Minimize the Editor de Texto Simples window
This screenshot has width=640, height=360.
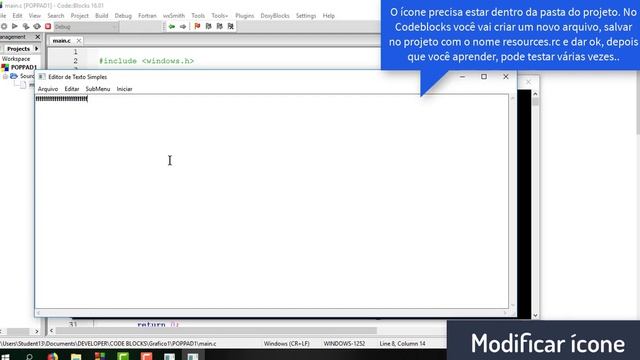pos(462,76)
